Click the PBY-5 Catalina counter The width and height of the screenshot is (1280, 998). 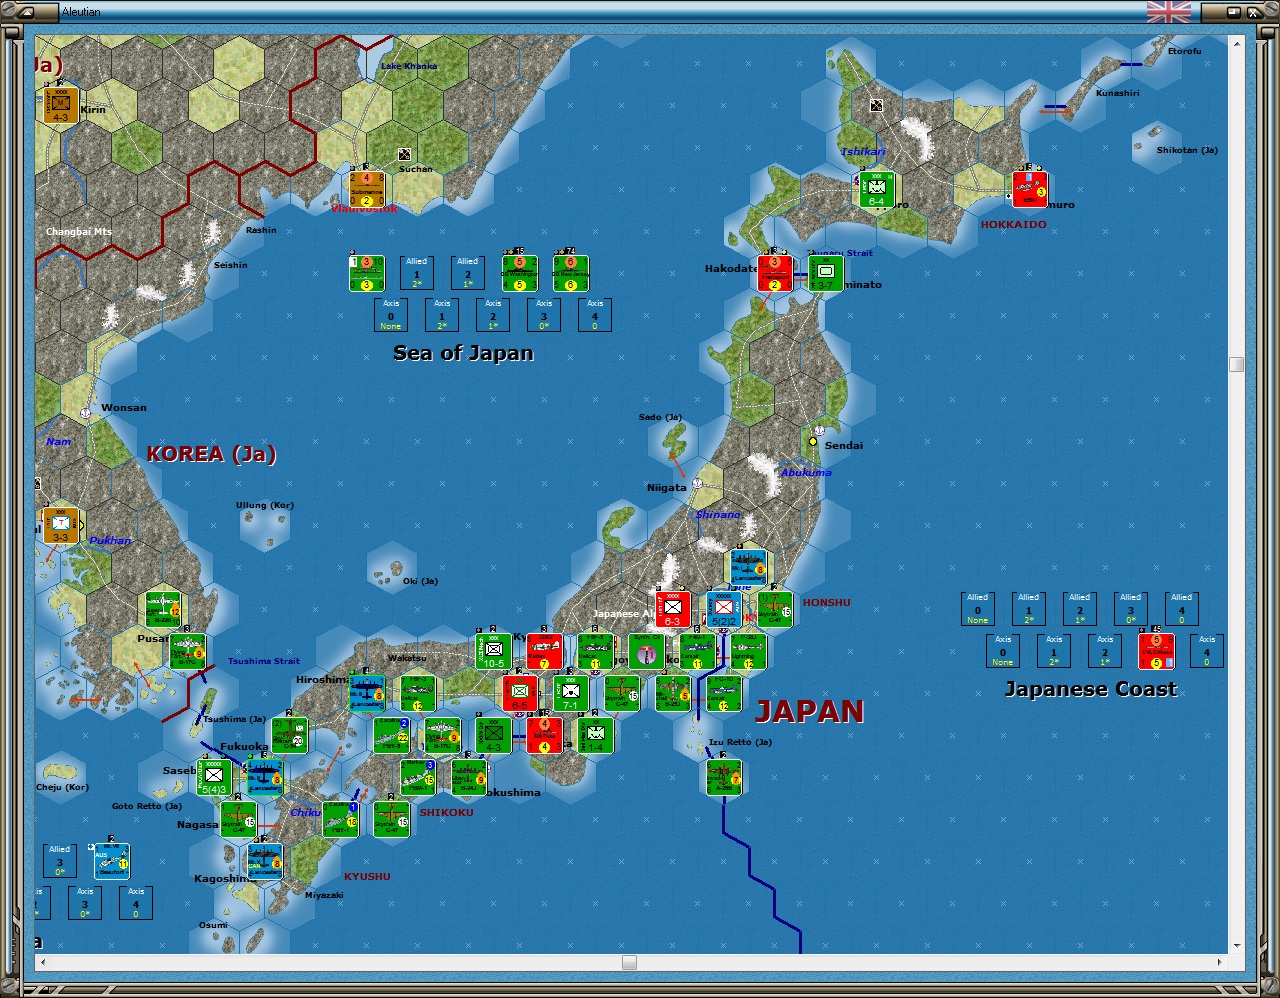391,735
